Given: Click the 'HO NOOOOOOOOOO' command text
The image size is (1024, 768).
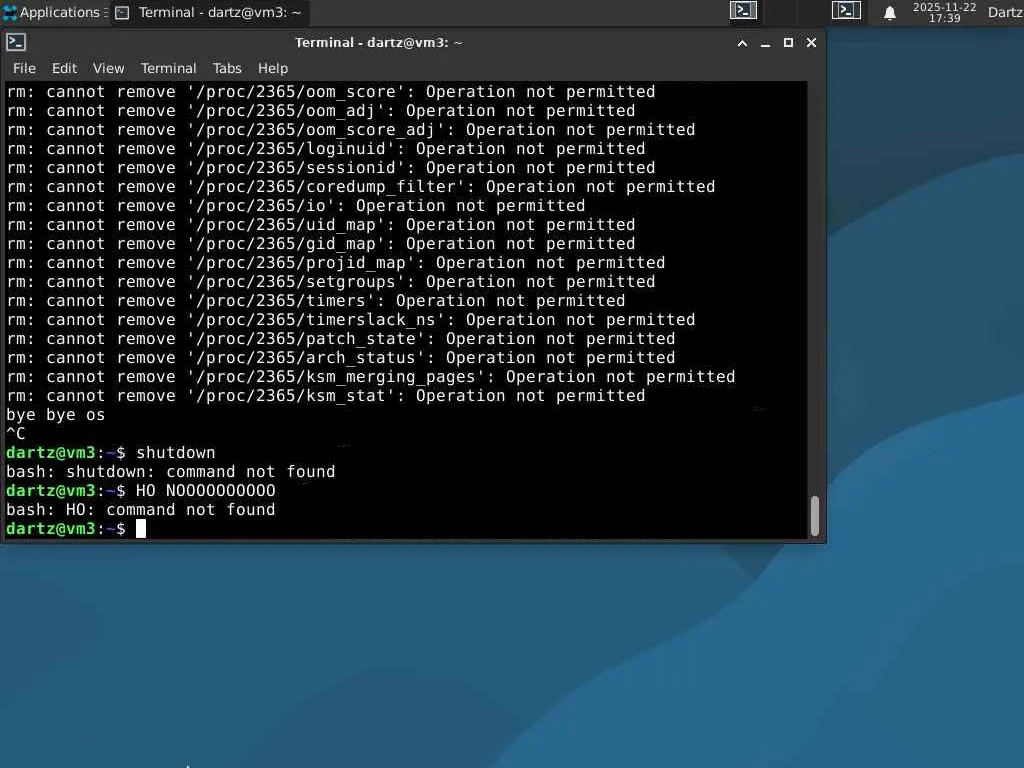Looking at the screenshot, I should tap(206, 490).
